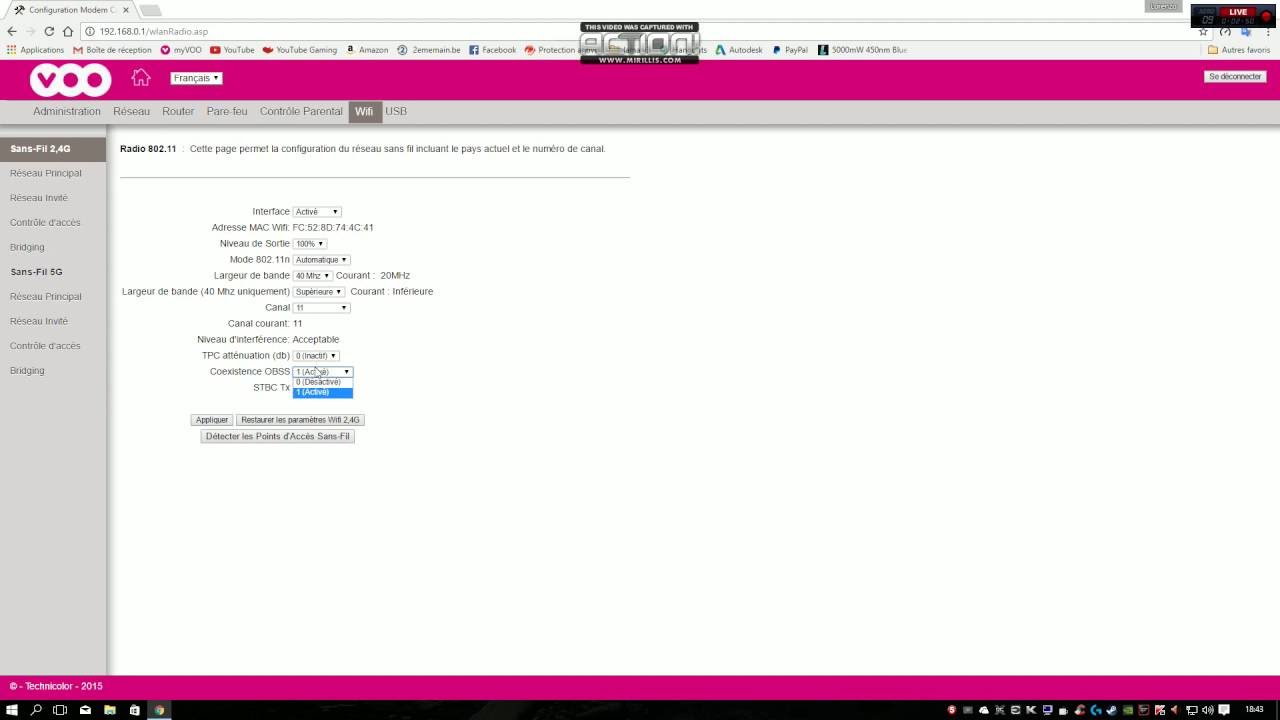Viewport: 1280px width, 720px height.
Task: Open the Supérieure sideband dropdown
Action: (x=319, y=292)
